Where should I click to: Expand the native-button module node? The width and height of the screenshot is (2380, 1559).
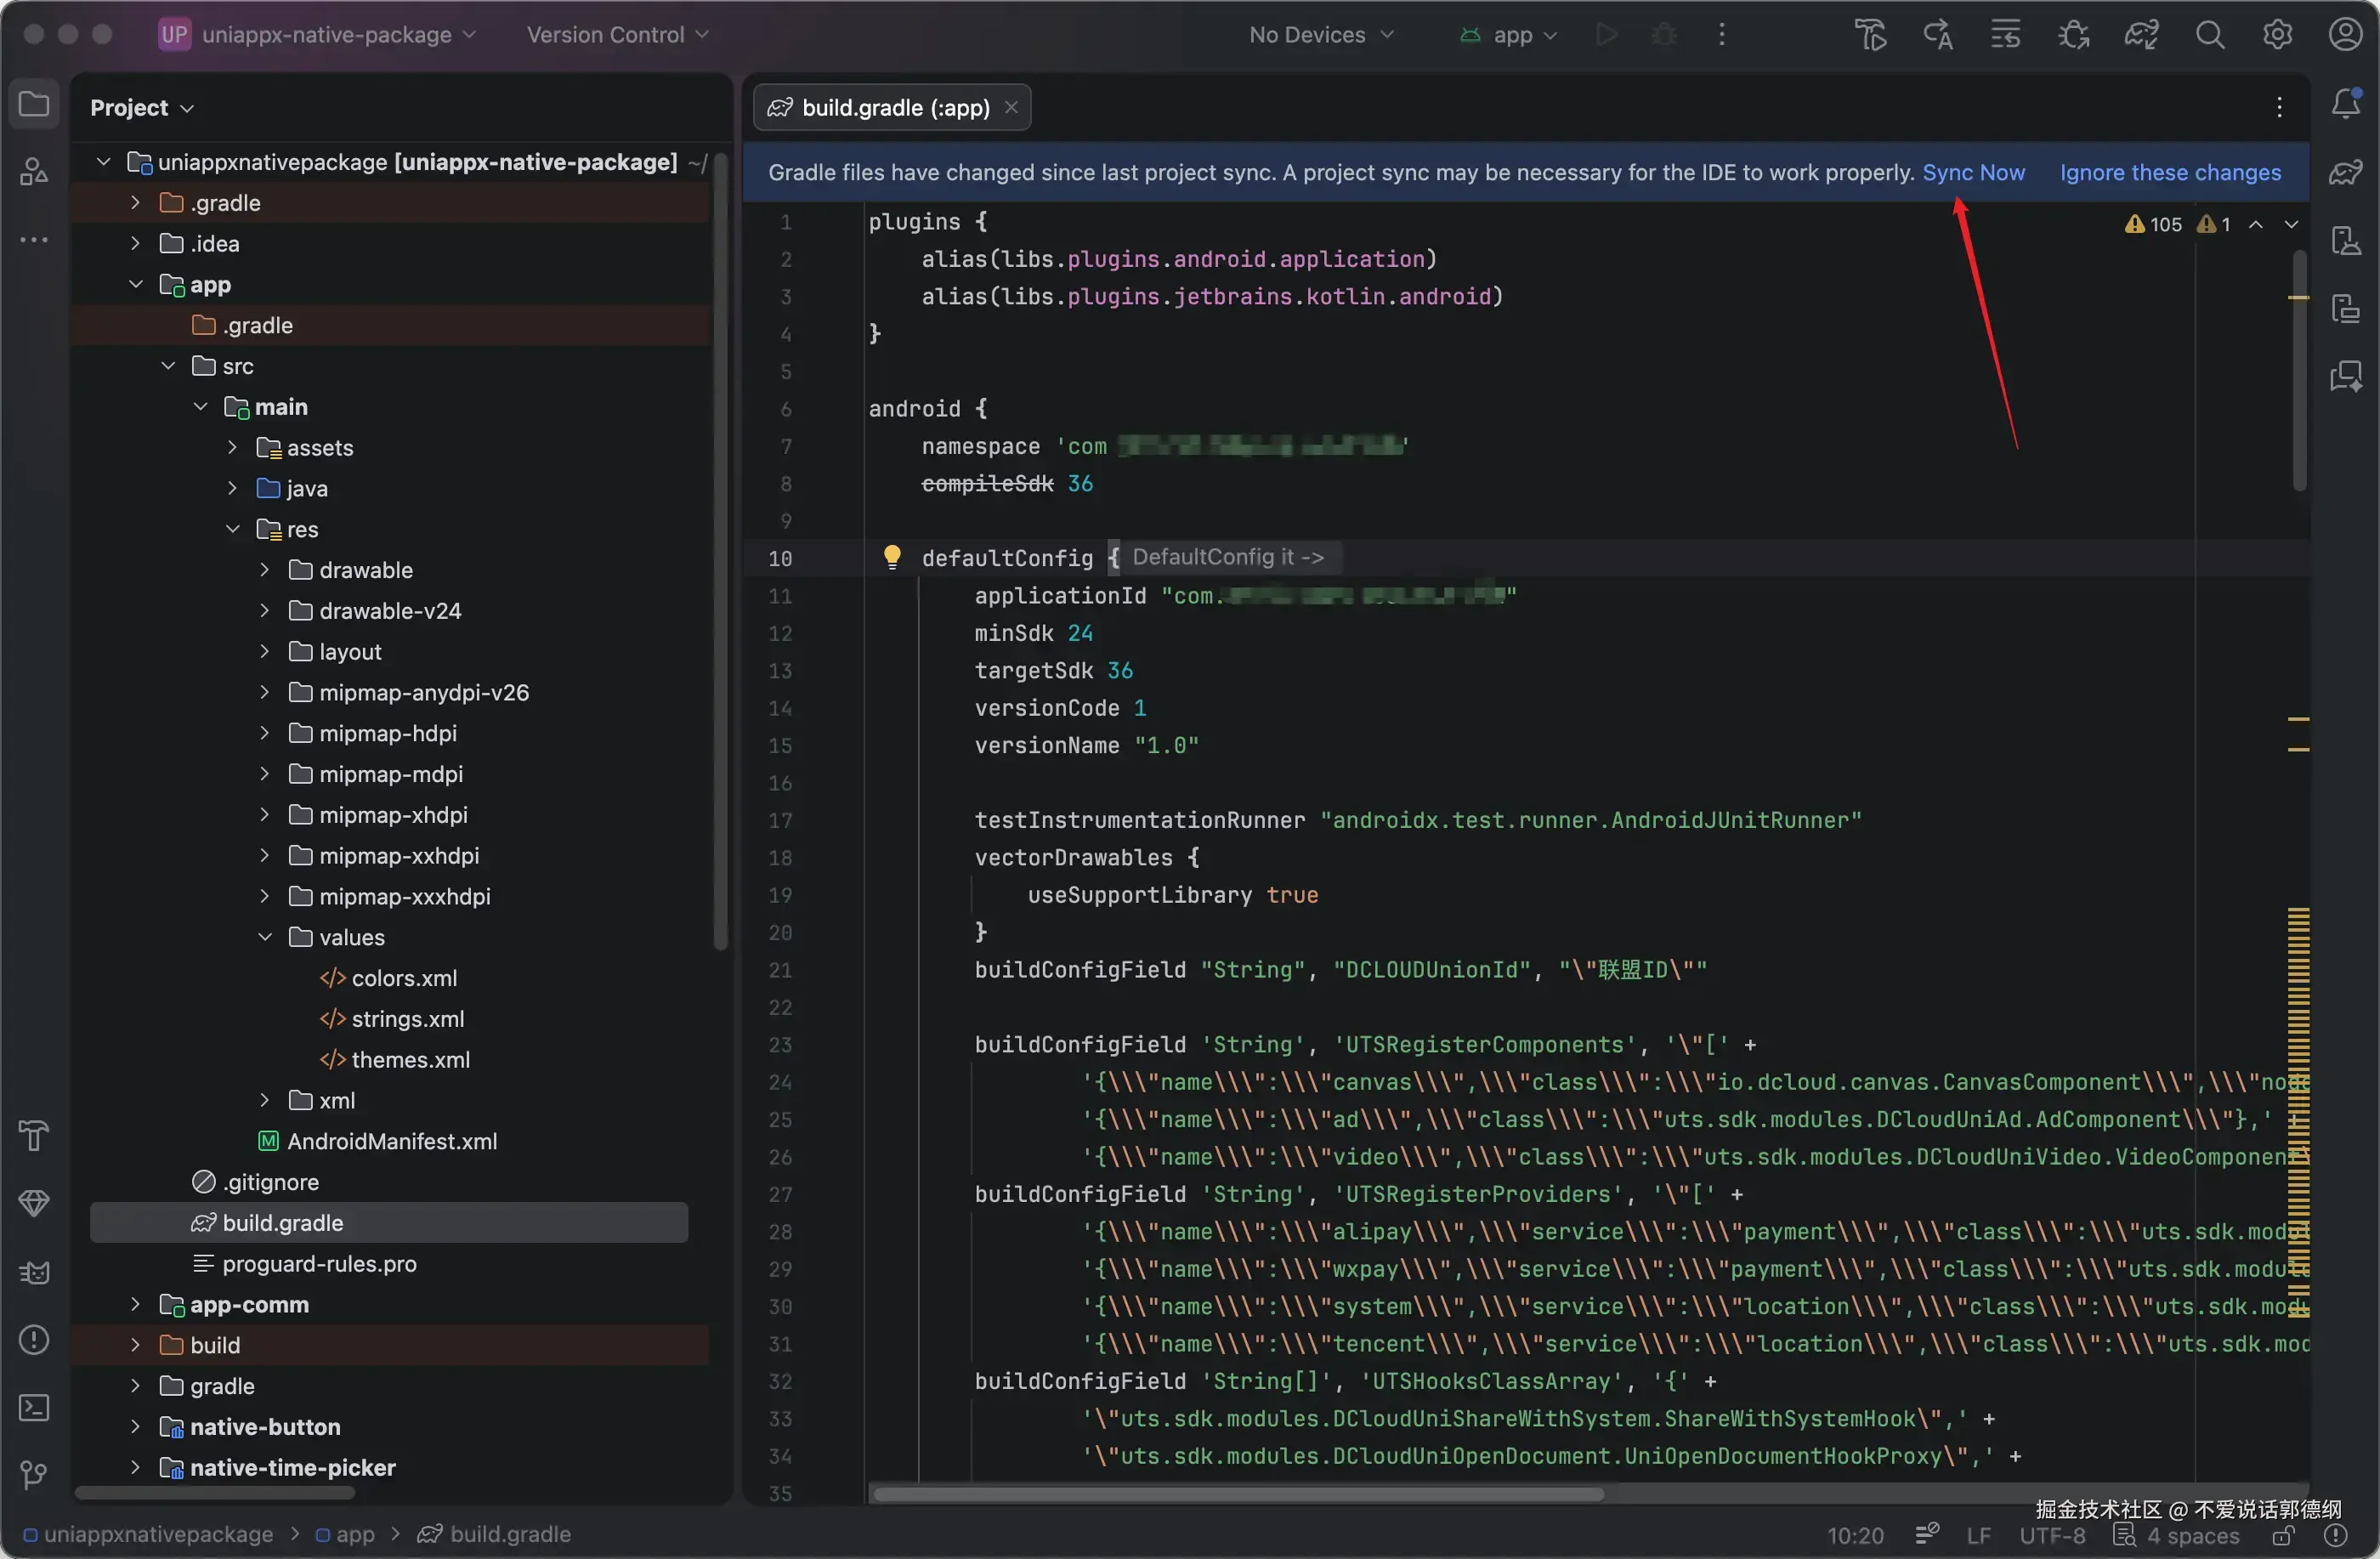(135, 1427)
